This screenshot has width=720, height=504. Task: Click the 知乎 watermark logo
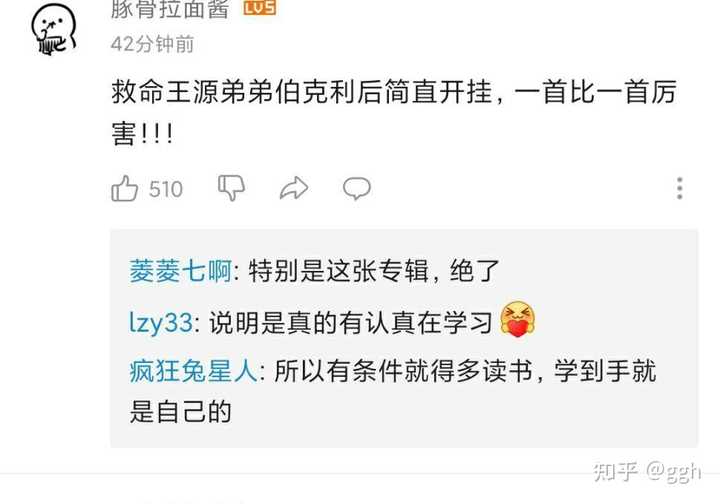[615, 471]
